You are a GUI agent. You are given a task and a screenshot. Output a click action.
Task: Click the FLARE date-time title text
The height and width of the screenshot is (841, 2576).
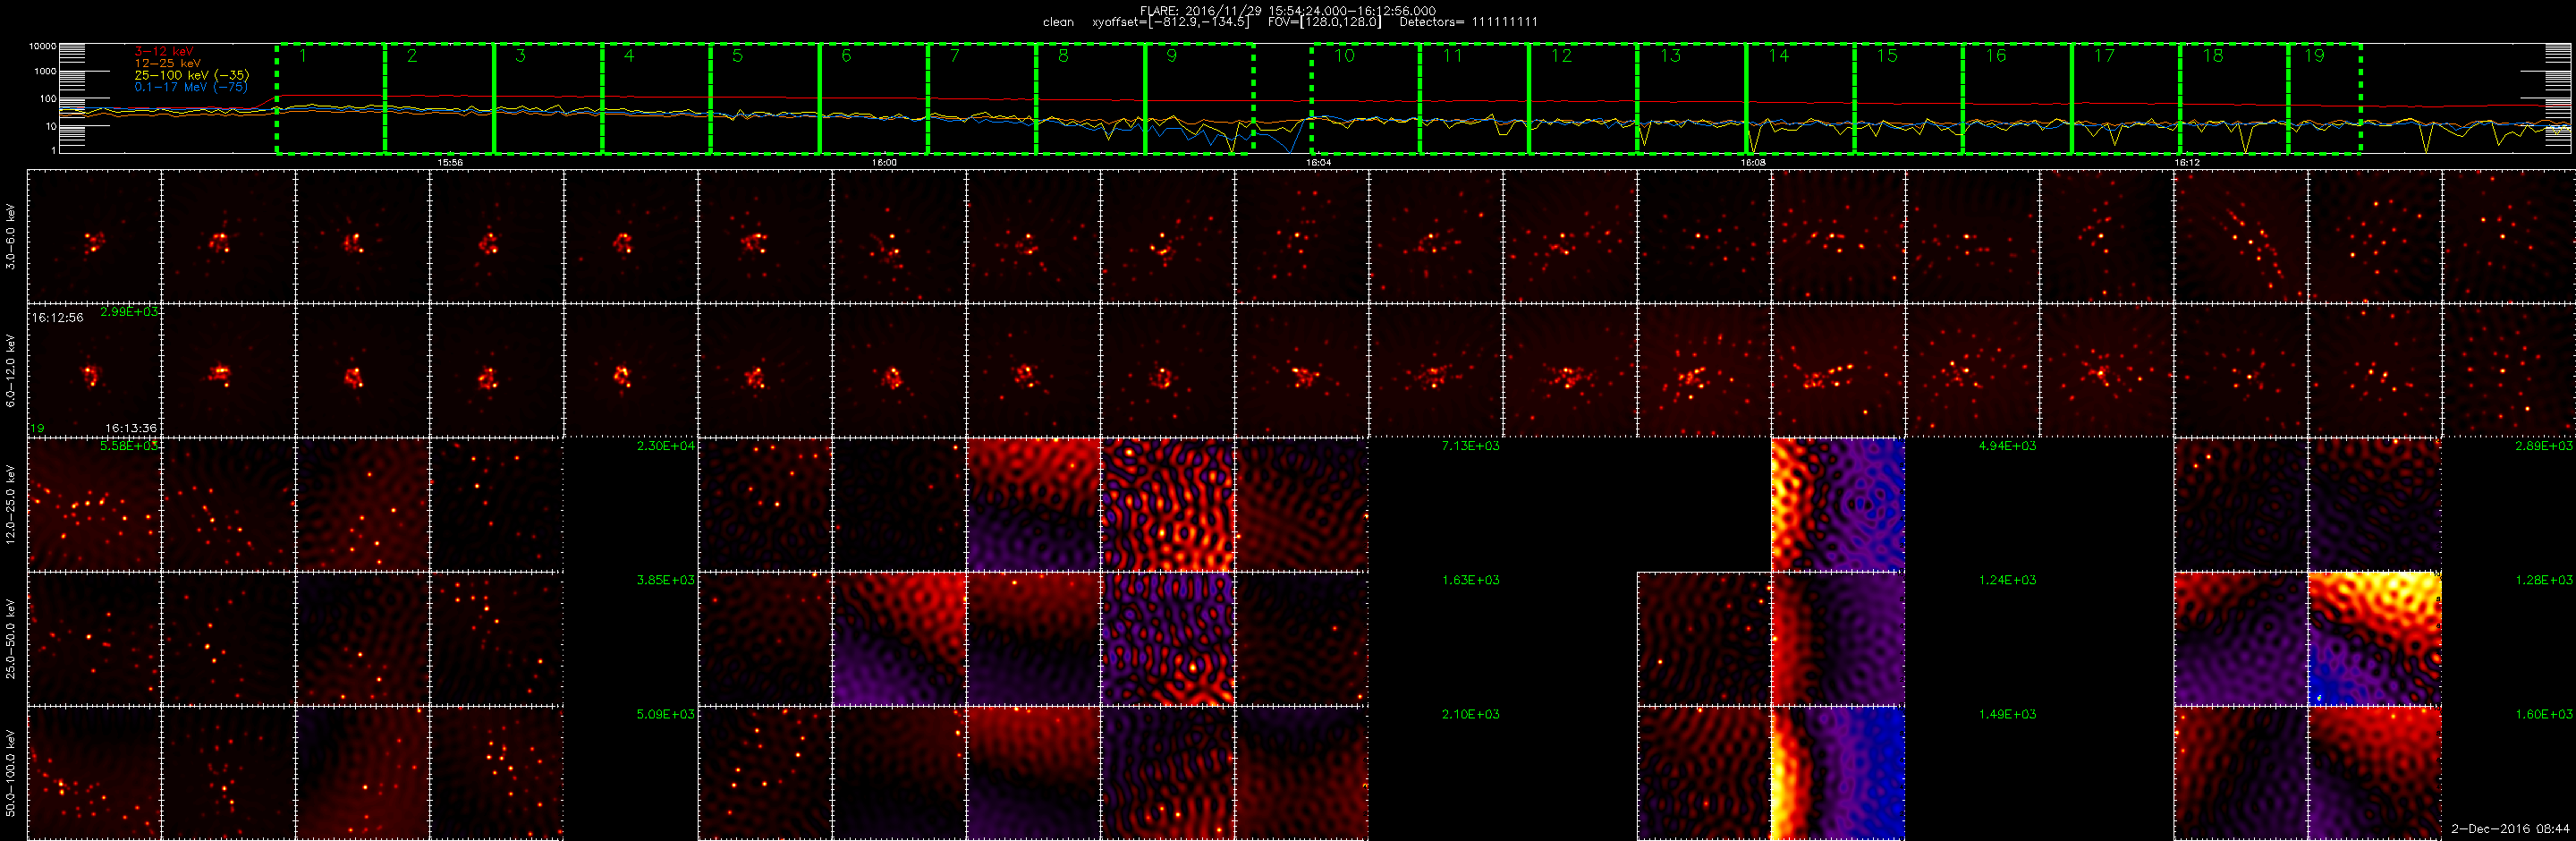[1288, 11]
